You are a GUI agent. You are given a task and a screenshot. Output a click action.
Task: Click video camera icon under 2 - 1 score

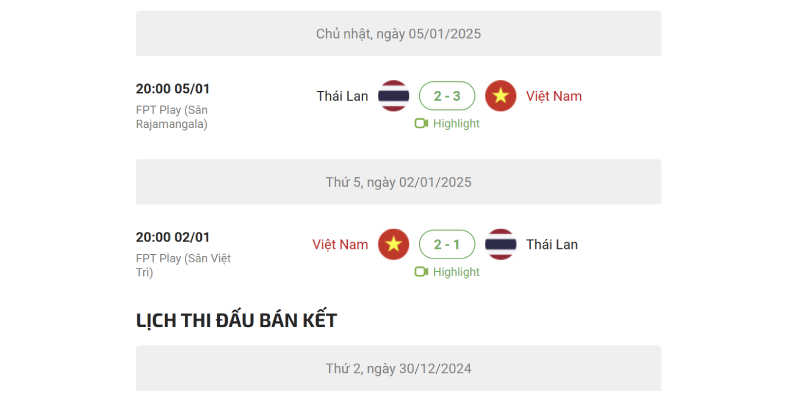[x=421, y=272]
